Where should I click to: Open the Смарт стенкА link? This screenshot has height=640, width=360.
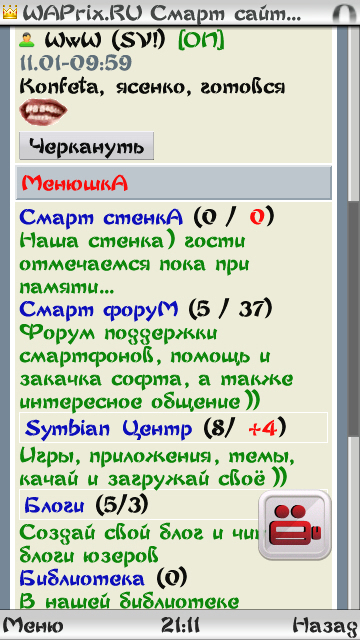coord(101,218)
